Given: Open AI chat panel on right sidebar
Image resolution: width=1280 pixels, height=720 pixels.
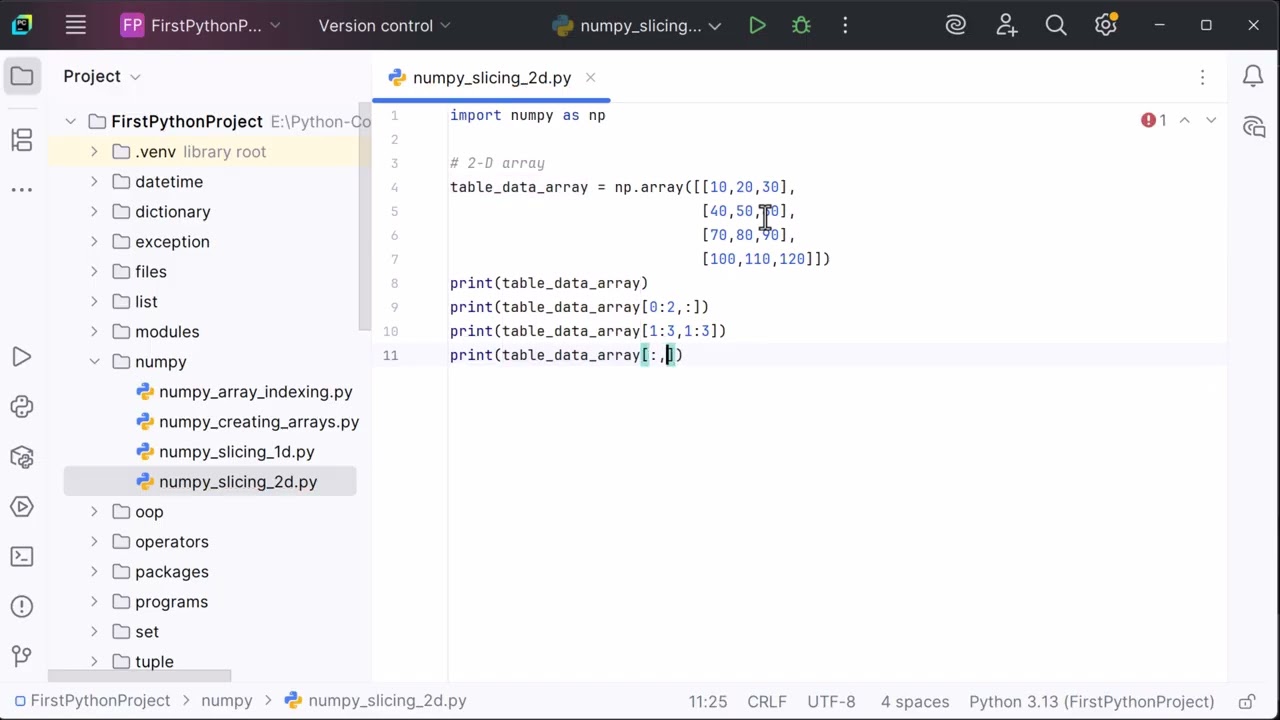Looking at the screenshot, I should (1254, 126).
